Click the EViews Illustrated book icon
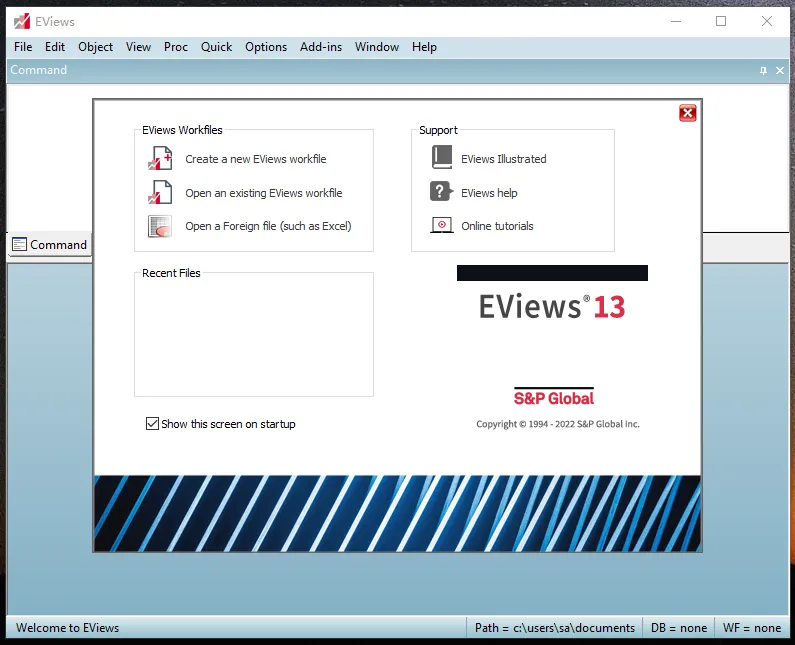The height and width of the screenshot is (645, 795). pos(442,157)
